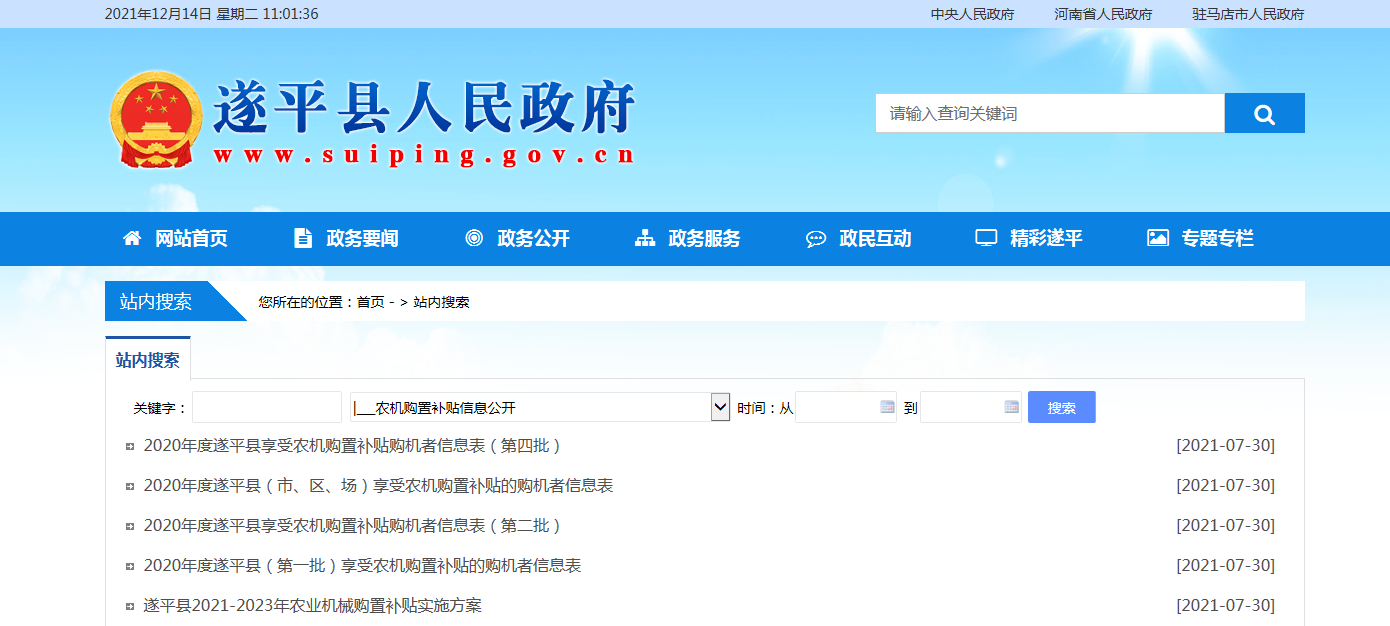Visit the 驻马店市人民政府 link

[x=1248, y=14]
